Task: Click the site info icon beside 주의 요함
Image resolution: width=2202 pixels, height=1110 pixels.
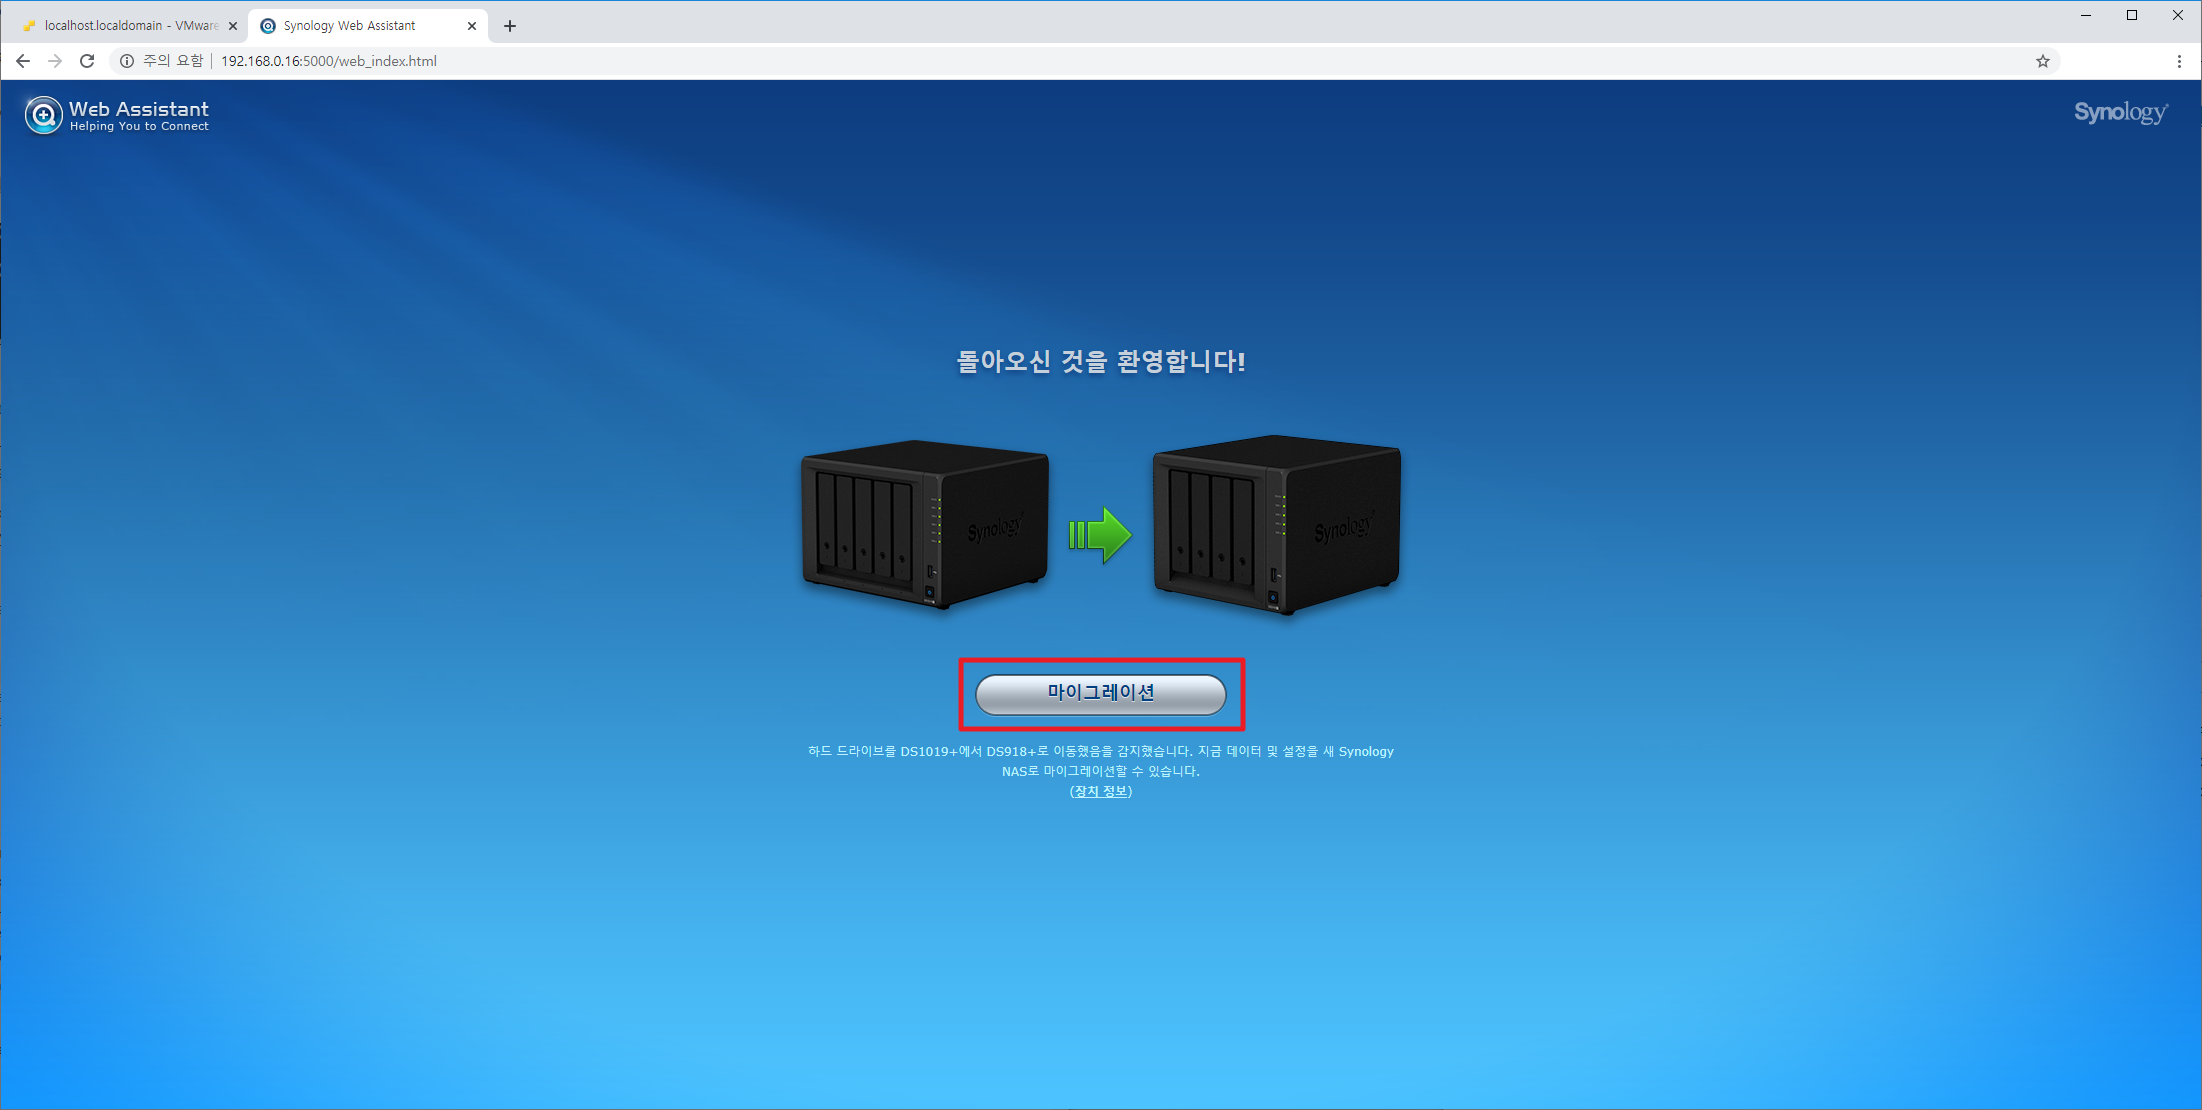Action: 127,61
